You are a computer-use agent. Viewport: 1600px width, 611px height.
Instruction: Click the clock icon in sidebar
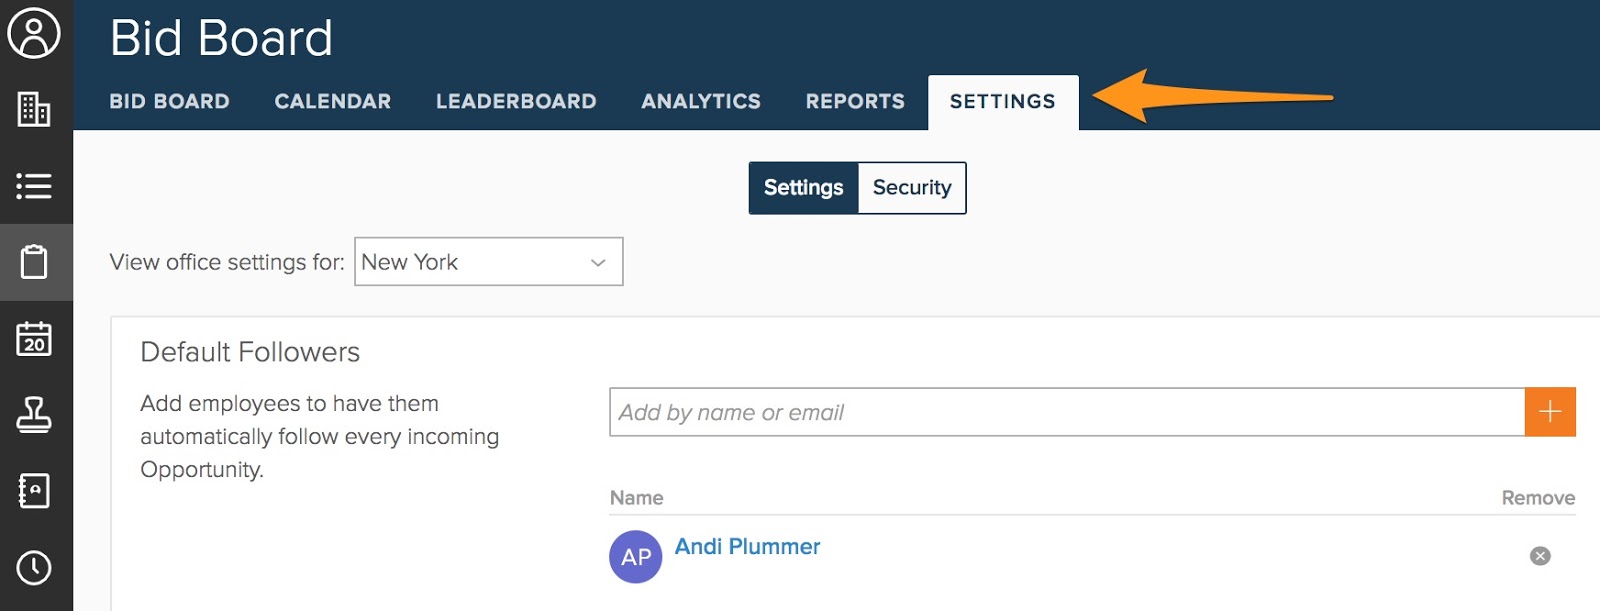(x=34, y=567)
